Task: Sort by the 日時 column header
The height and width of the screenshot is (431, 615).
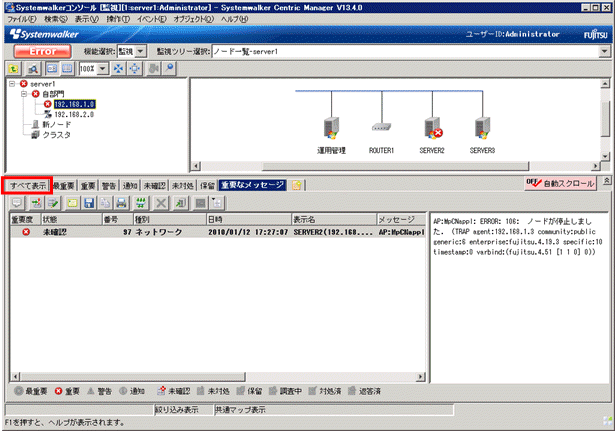Action: [249, 219]
